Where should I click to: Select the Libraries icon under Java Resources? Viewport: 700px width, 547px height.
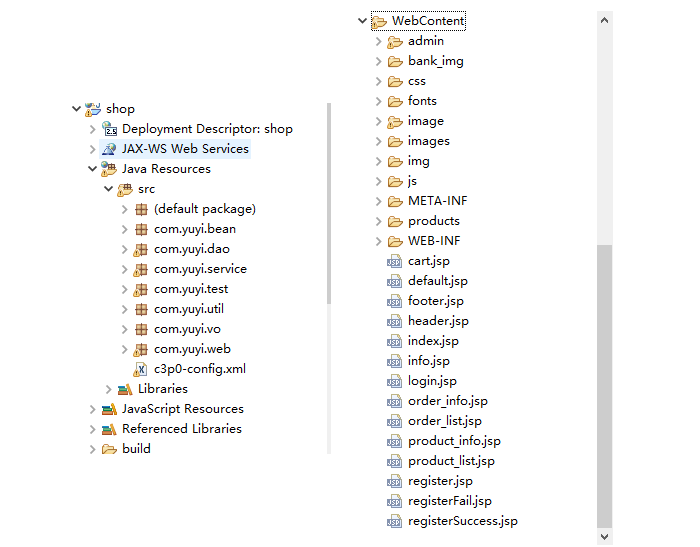coord(125,389)
